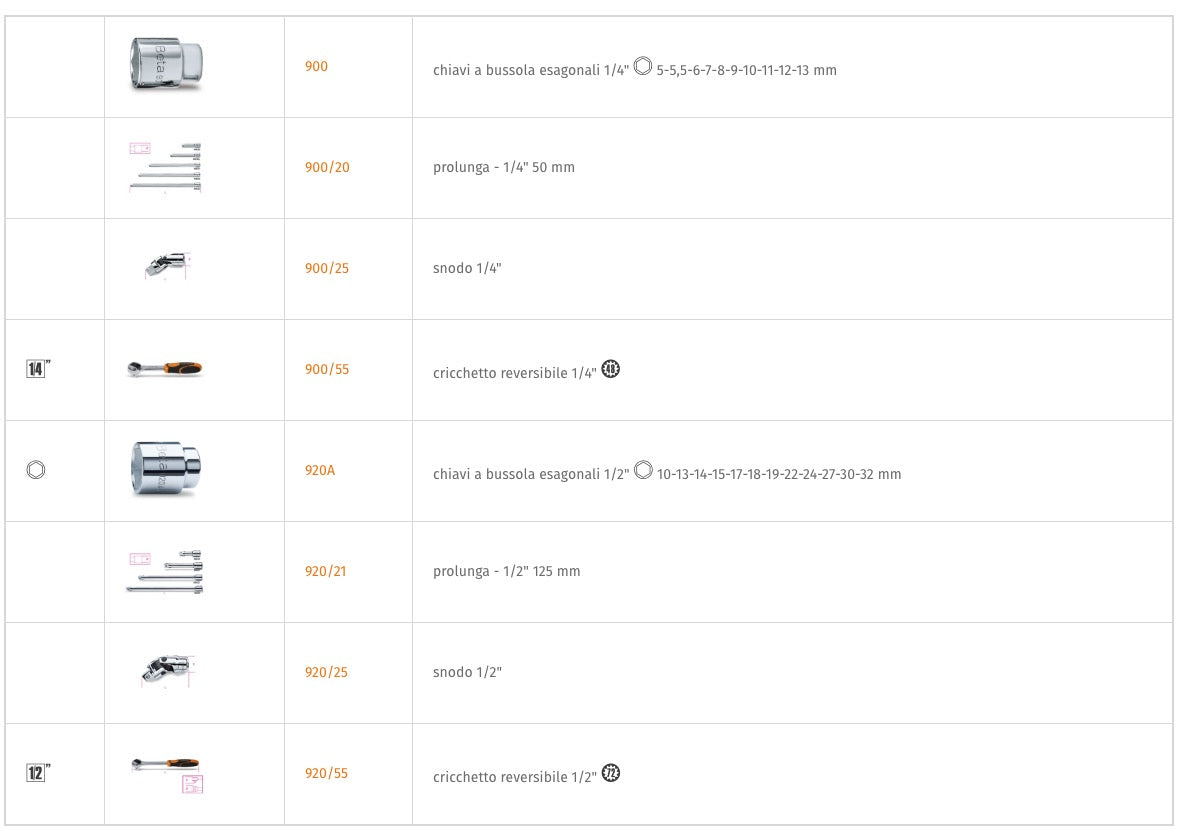Click the 1/2" hexagonal socket thumbnail
The width and height of the screenshot is (1180, 826).
click(167, 470)
